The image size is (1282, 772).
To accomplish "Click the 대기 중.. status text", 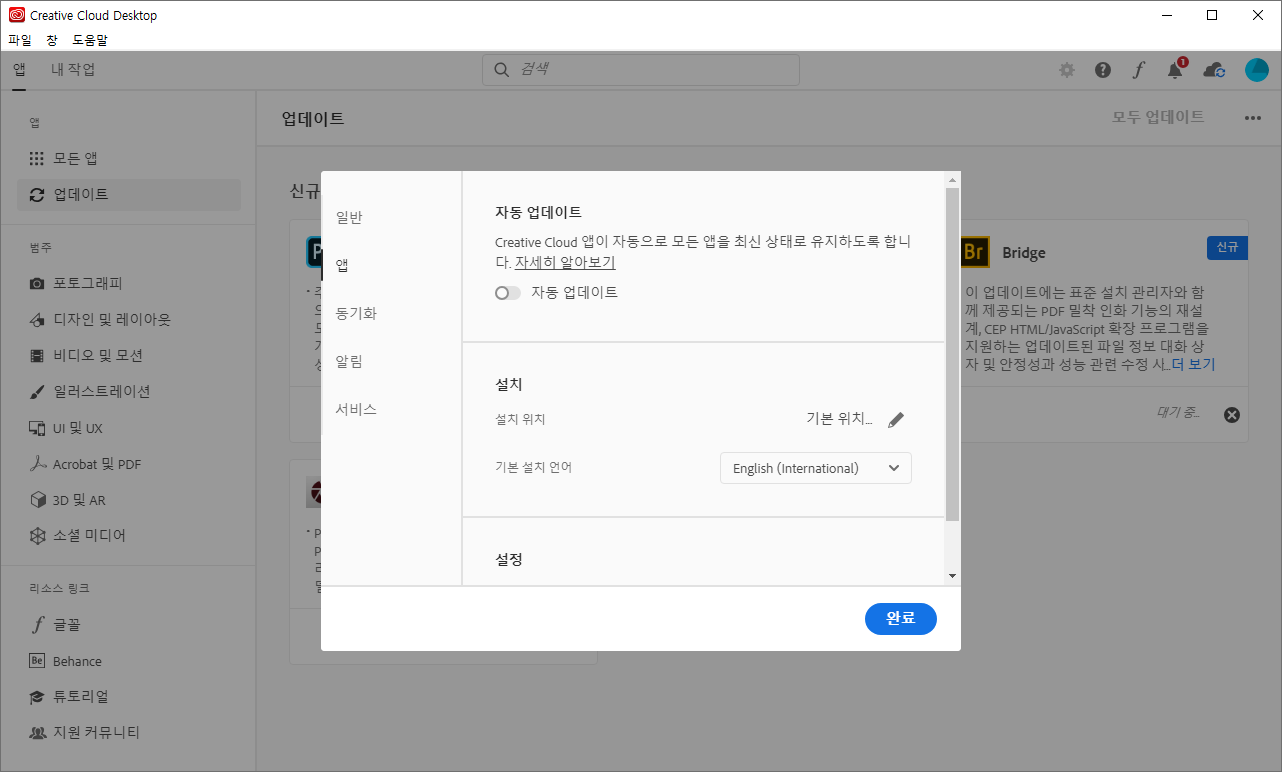I will (x=1178, y=413).
